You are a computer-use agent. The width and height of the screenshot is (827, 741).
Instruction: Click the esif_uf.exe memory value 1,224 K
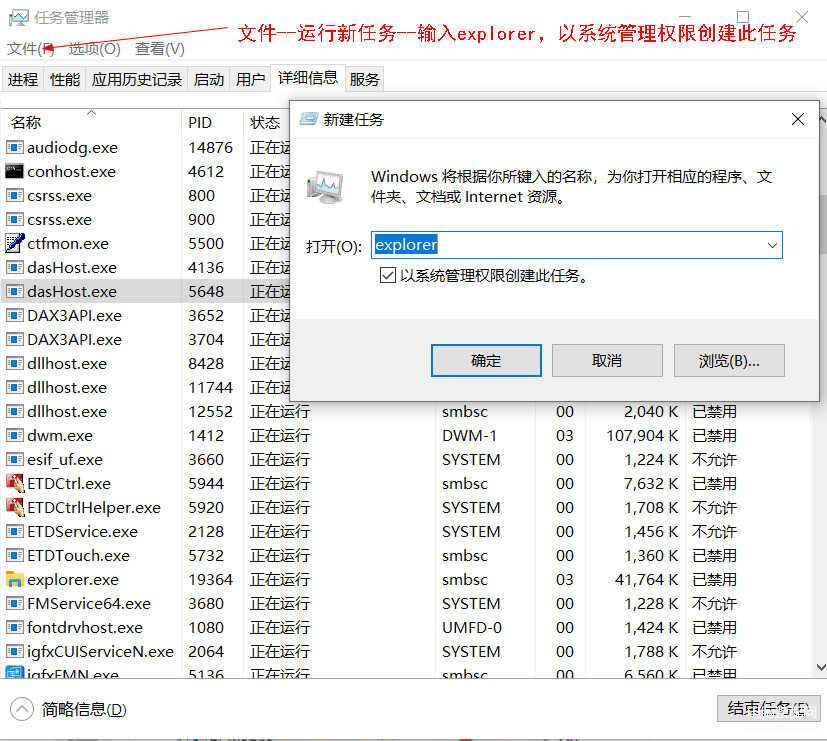(x=651, y=459)
